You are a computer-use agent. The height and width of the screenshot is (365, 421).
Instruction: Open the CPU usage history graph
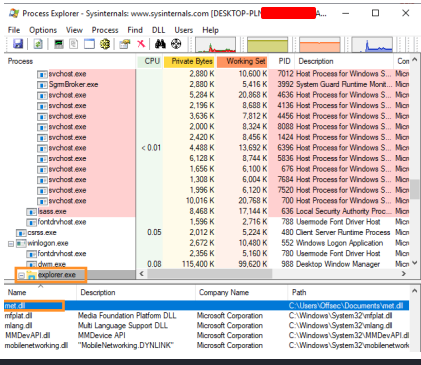coord(216,44)
